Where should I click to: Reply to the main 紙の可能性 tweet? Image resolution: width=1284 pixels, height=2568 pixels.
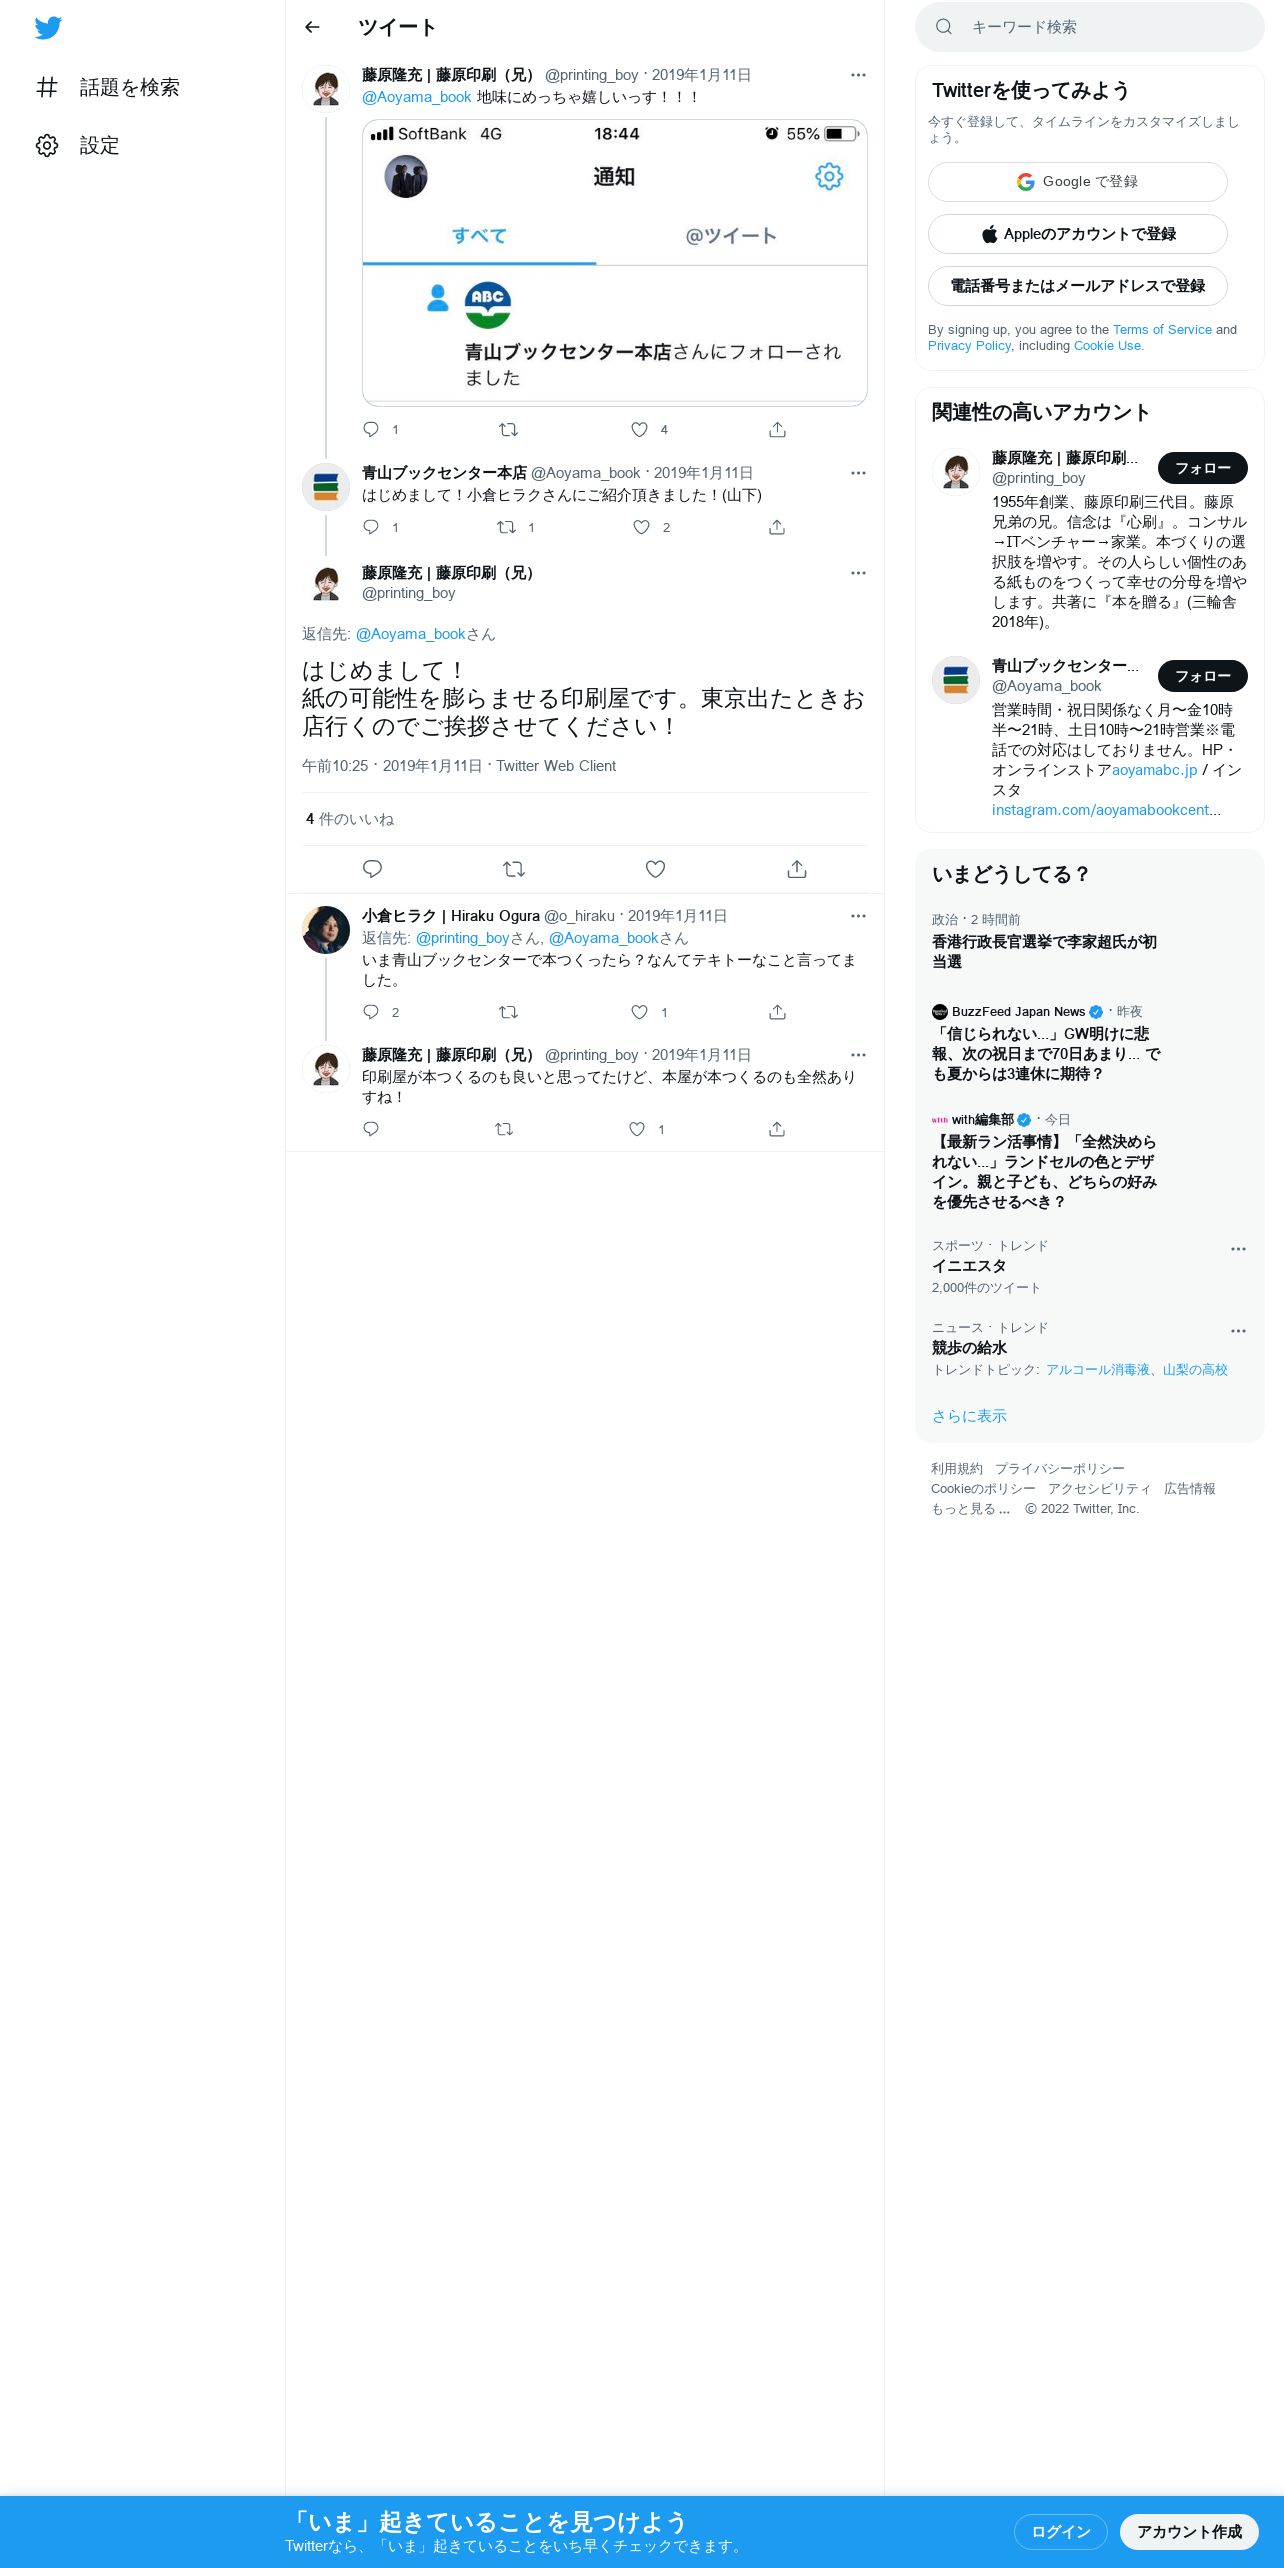pyautogui.click(x=372, y=869)
